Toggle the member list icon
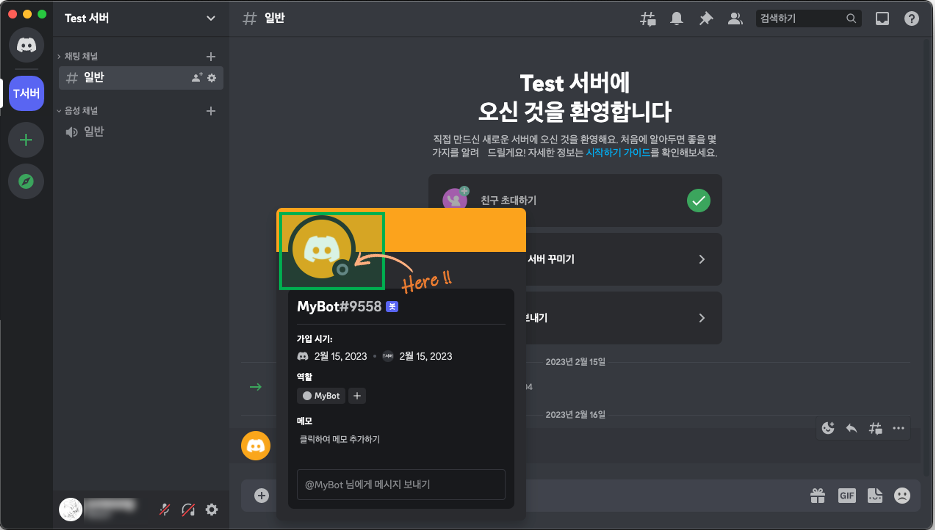Viewport: 935px width, 530px height. (735, 18)
